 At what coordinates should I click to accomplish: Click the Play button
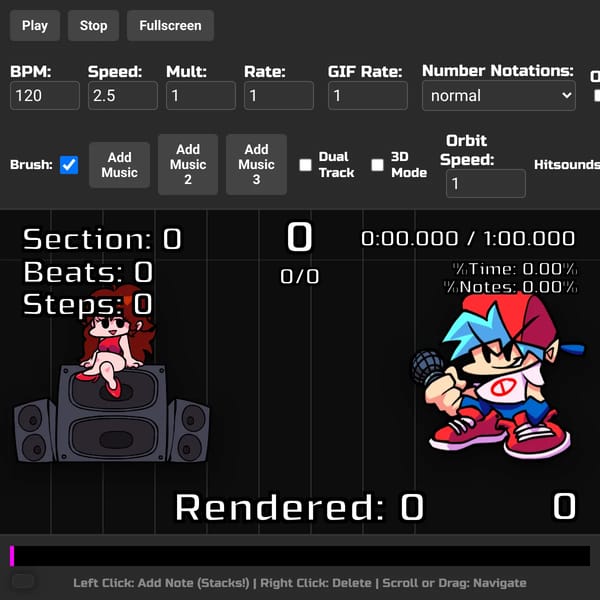point(35,26)
